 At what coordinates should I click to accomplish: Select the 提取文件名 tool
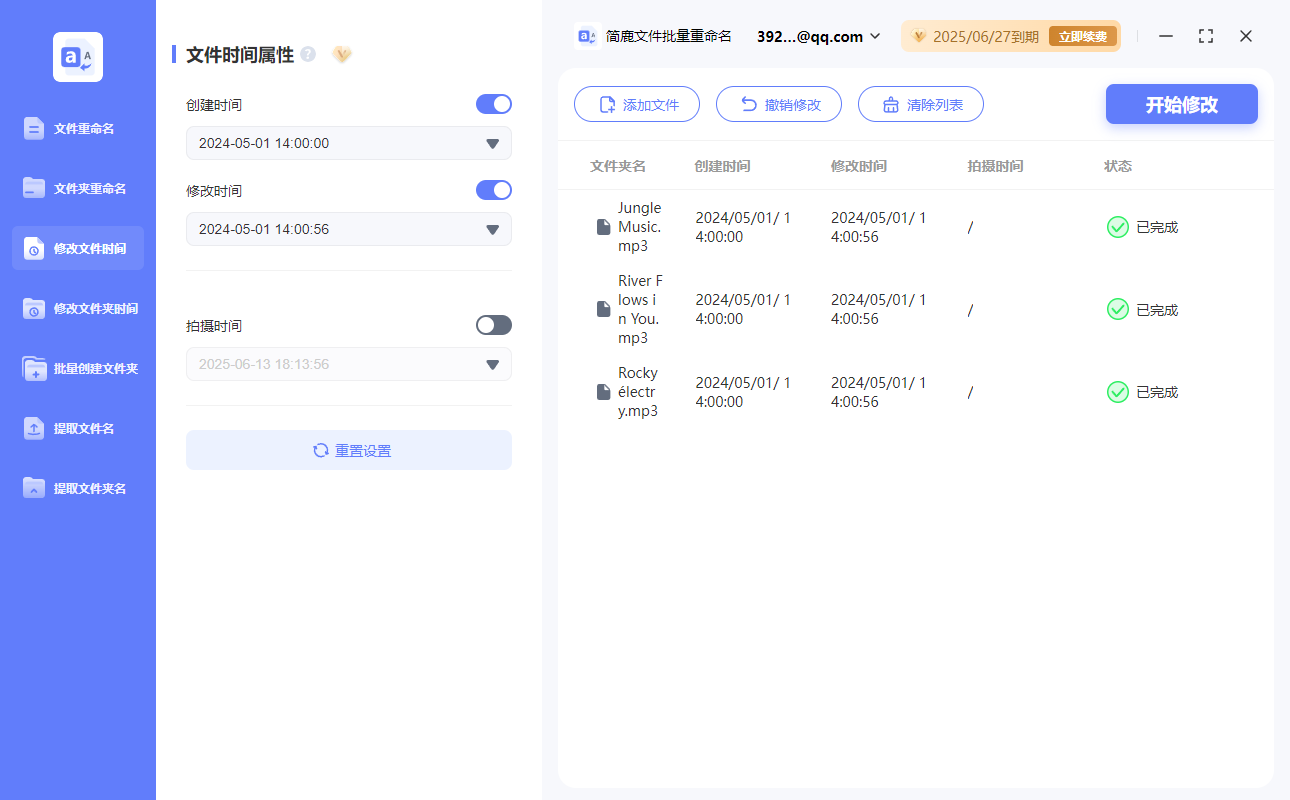[x=78, y=428]
